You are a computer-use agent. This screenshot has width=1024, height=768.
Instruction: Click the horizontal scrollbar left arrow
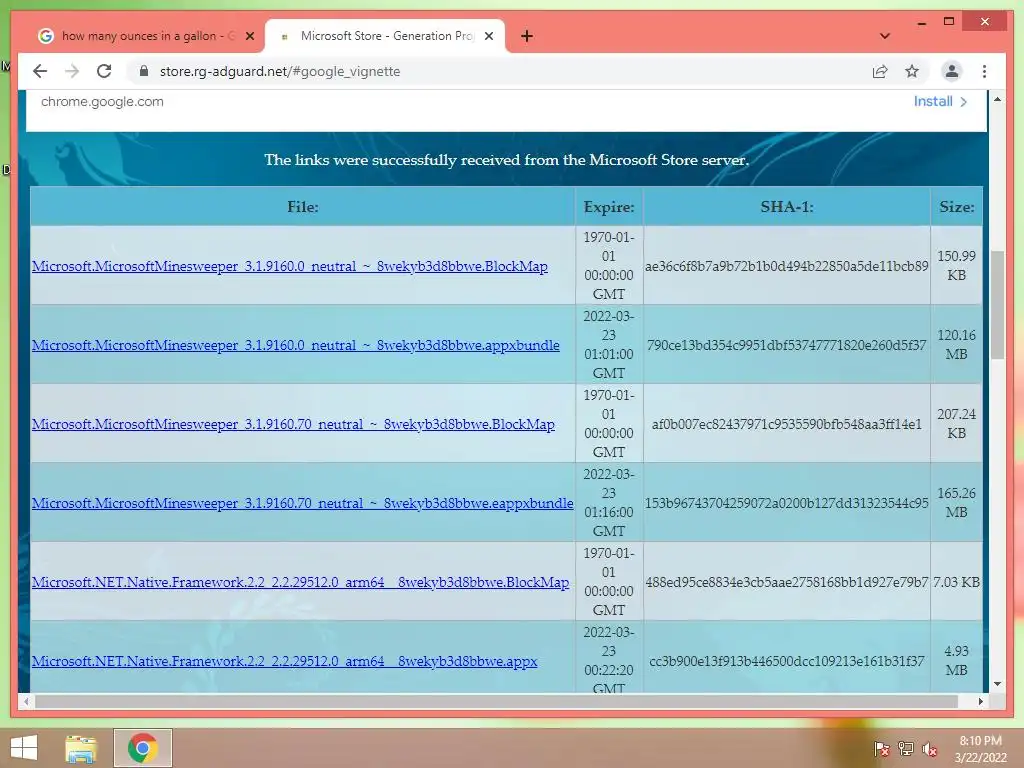point(26,701)
